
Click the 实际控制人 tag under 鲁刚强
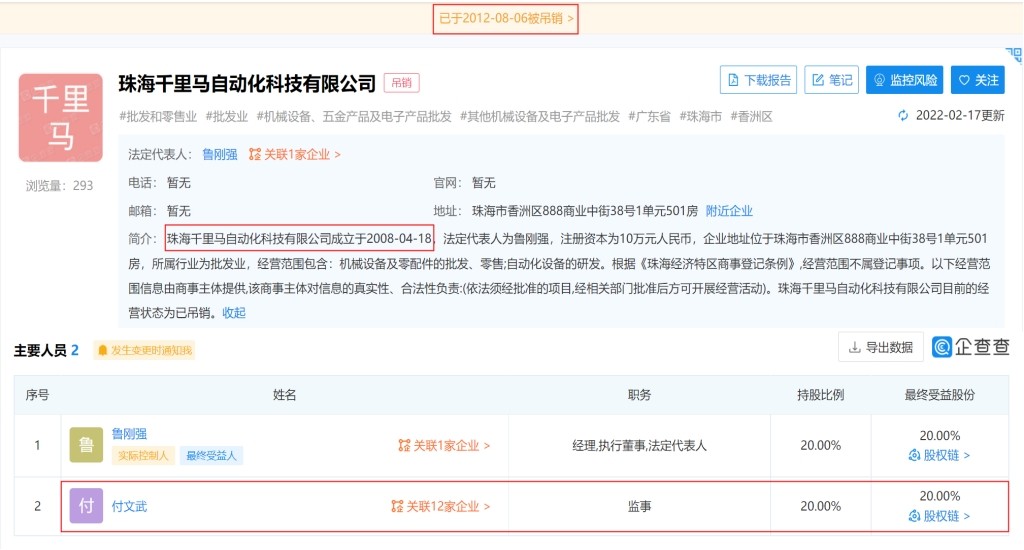tap(143, 455)
